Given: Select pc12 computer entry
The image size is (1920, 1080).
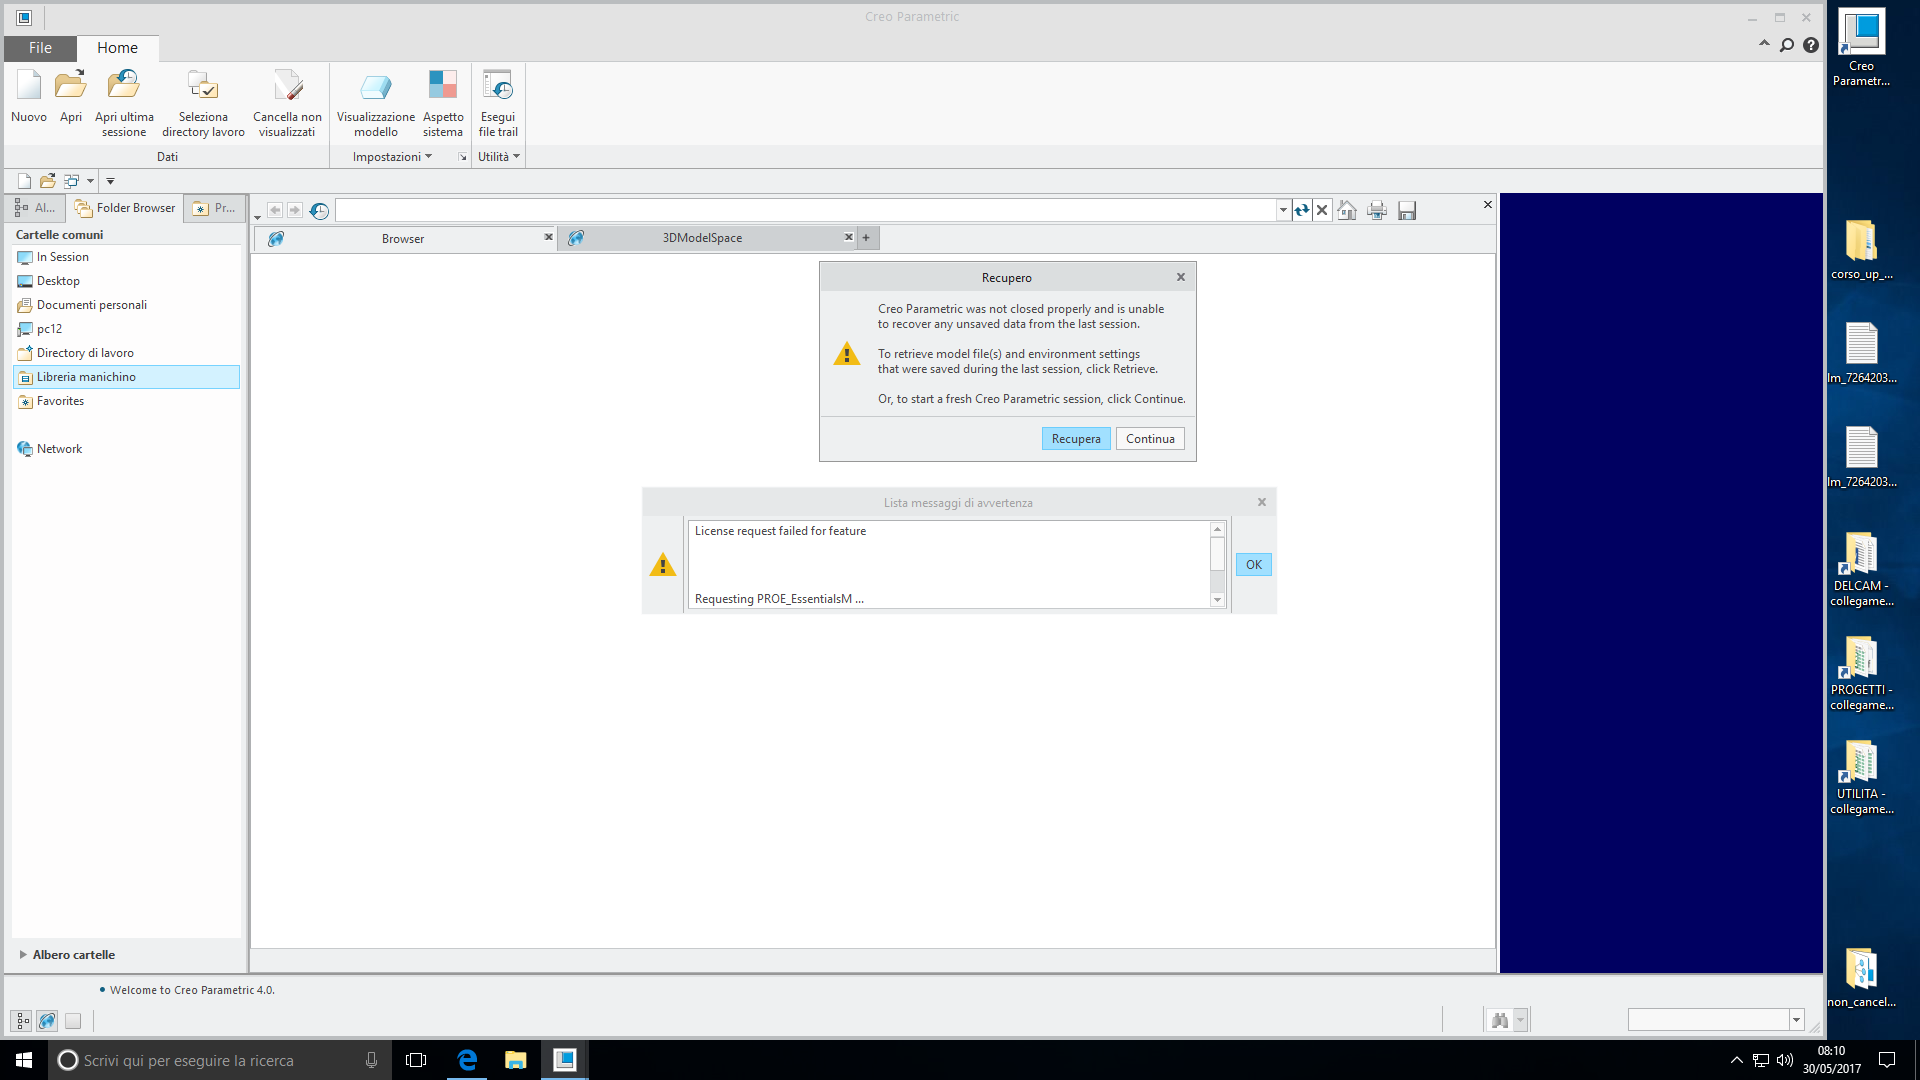Looking at the screenshot, I should tap(49, 329).
